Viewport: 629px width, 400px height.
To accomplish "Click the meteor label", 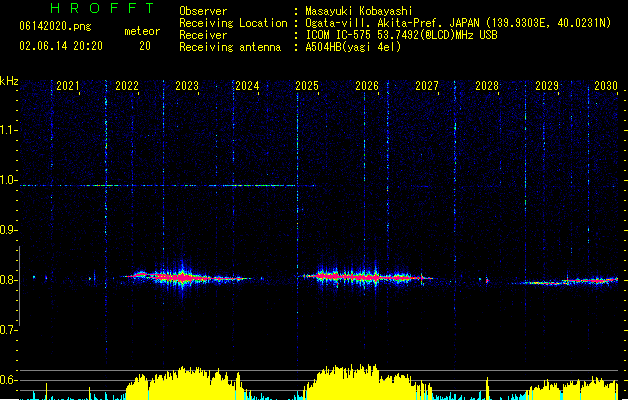I will (x=142, y=31).
